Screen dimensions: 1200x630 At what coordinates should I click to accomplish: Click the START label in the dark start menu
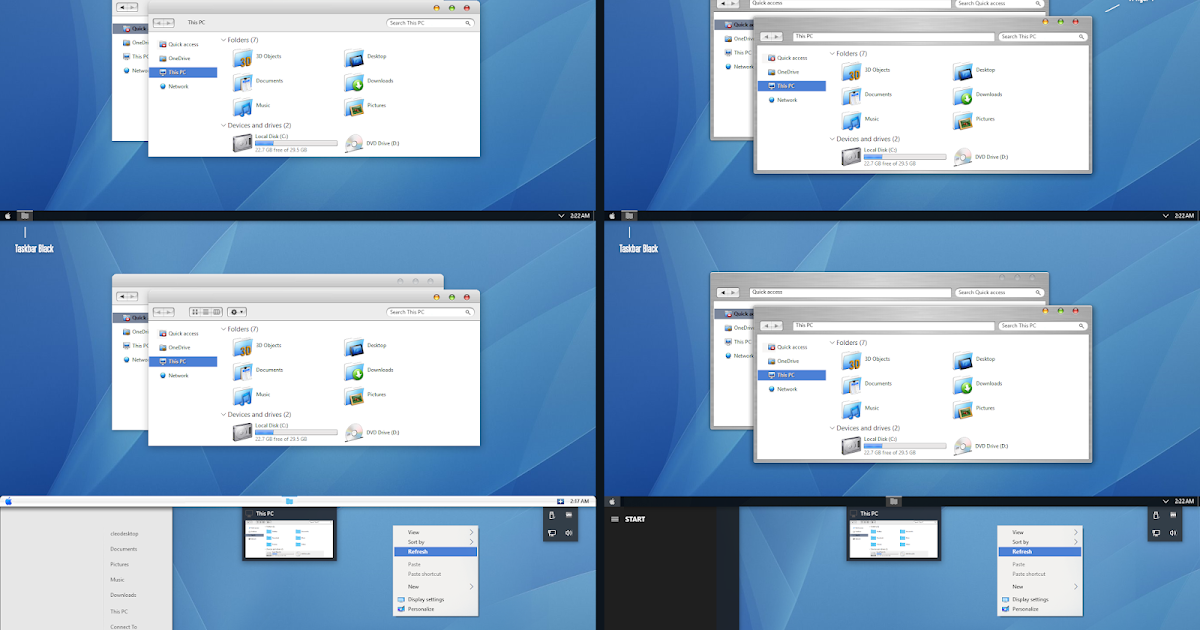click(635, 519)
